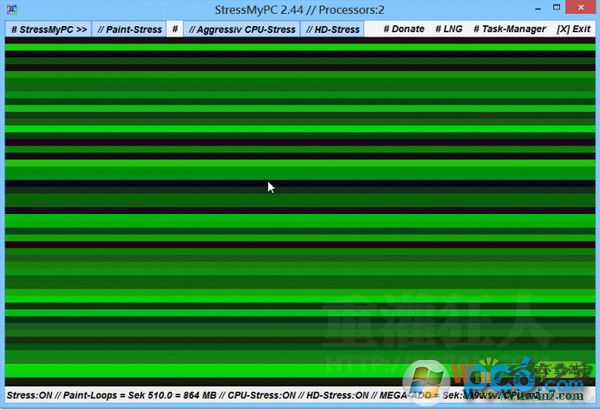Click the [X] Exit button
Viewport: 600px width, 409px height.
click(574, 29)
